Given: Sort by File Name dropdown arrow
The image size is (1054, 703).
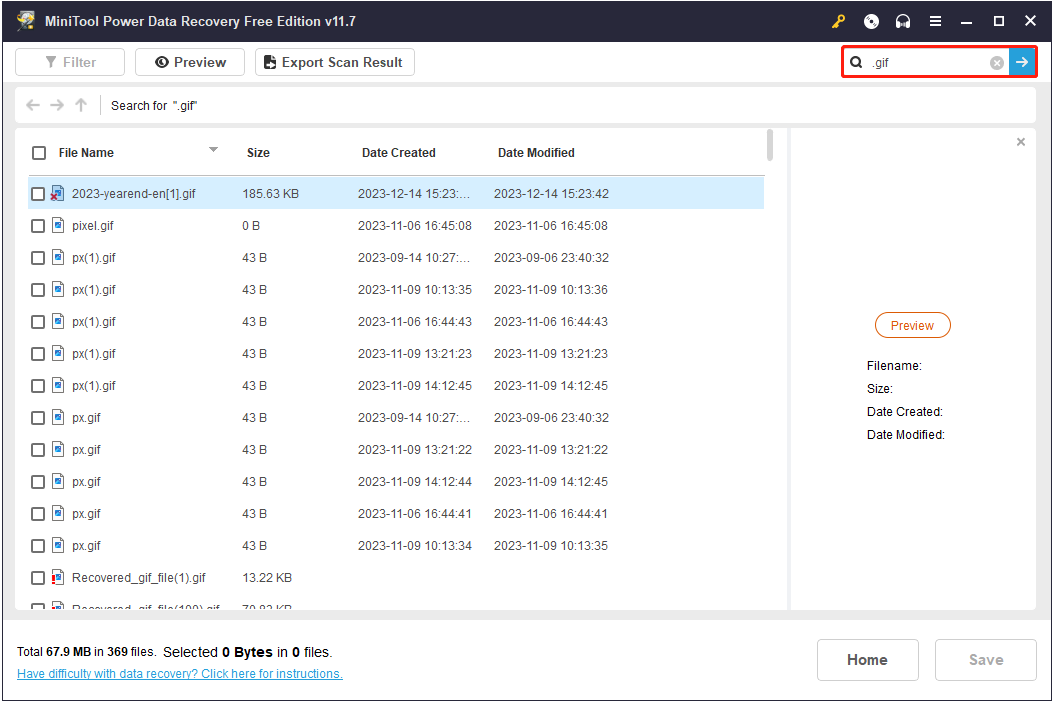Looking at the screenshot, I should point(213,150).
